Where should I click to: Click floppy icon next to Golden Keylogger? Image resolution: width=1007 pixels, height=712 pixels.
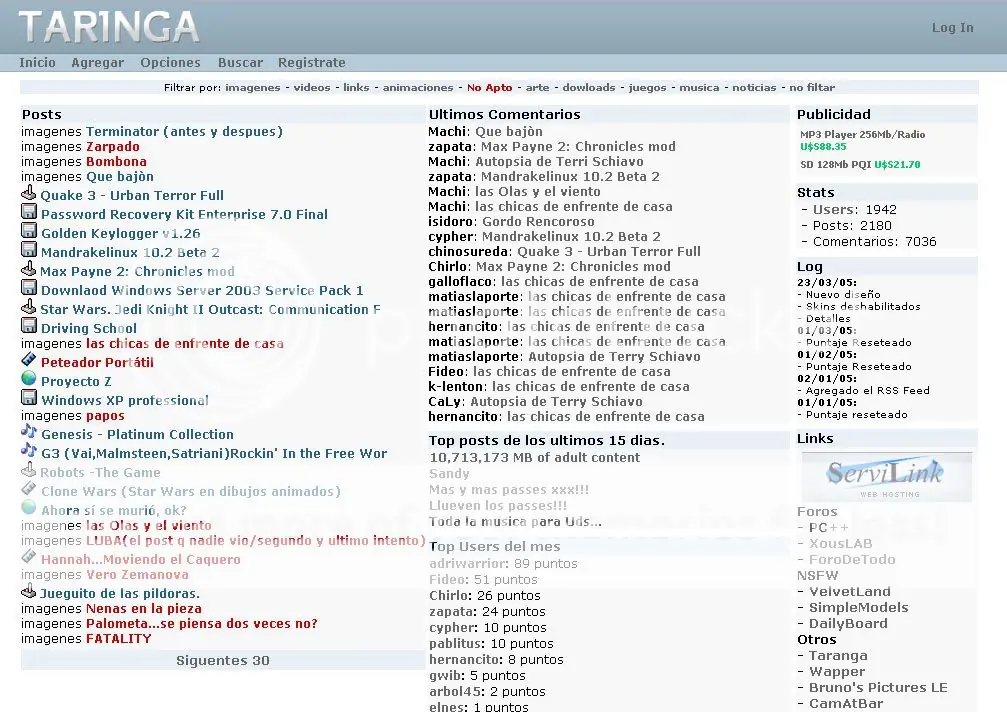(29, 230)
